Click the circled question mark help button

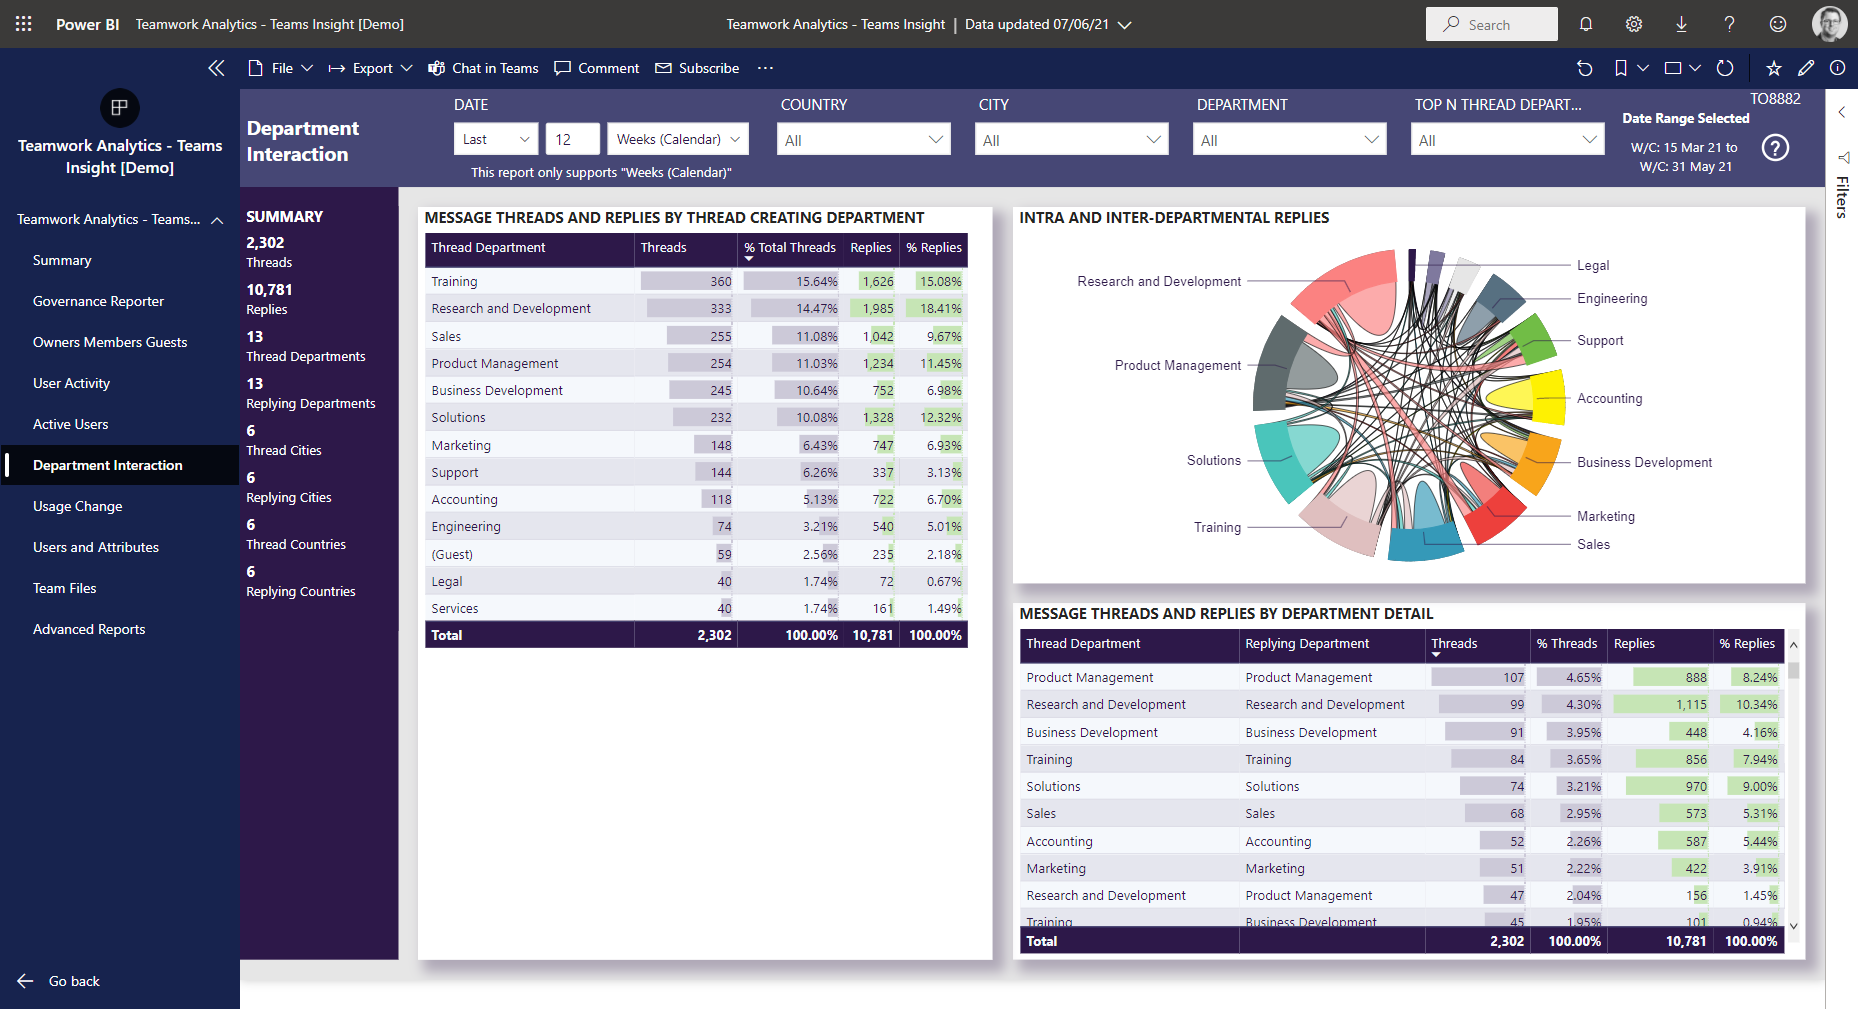coord(1776,148)
